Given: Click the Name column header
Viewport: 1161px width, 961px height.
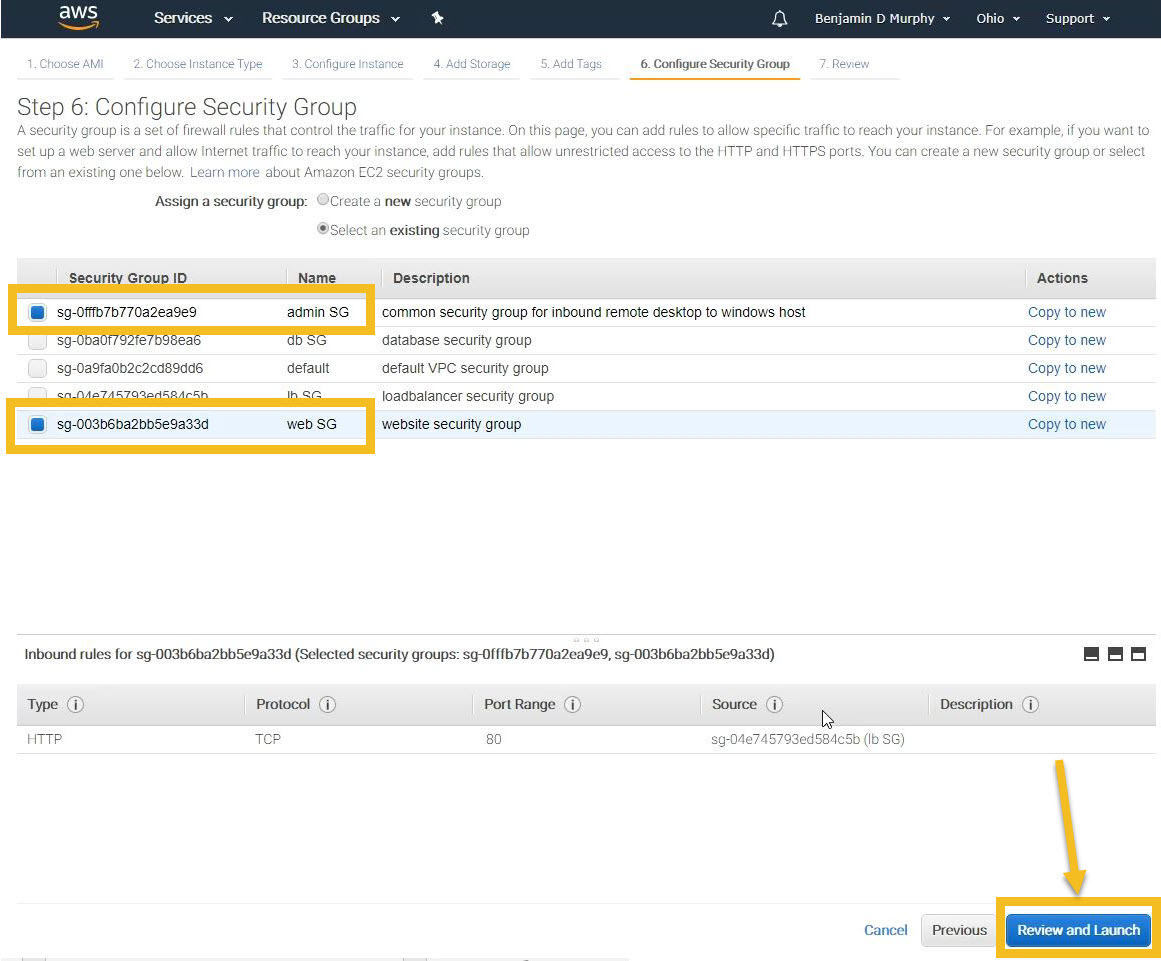Looking at the screenshot, I should [317, 278].
